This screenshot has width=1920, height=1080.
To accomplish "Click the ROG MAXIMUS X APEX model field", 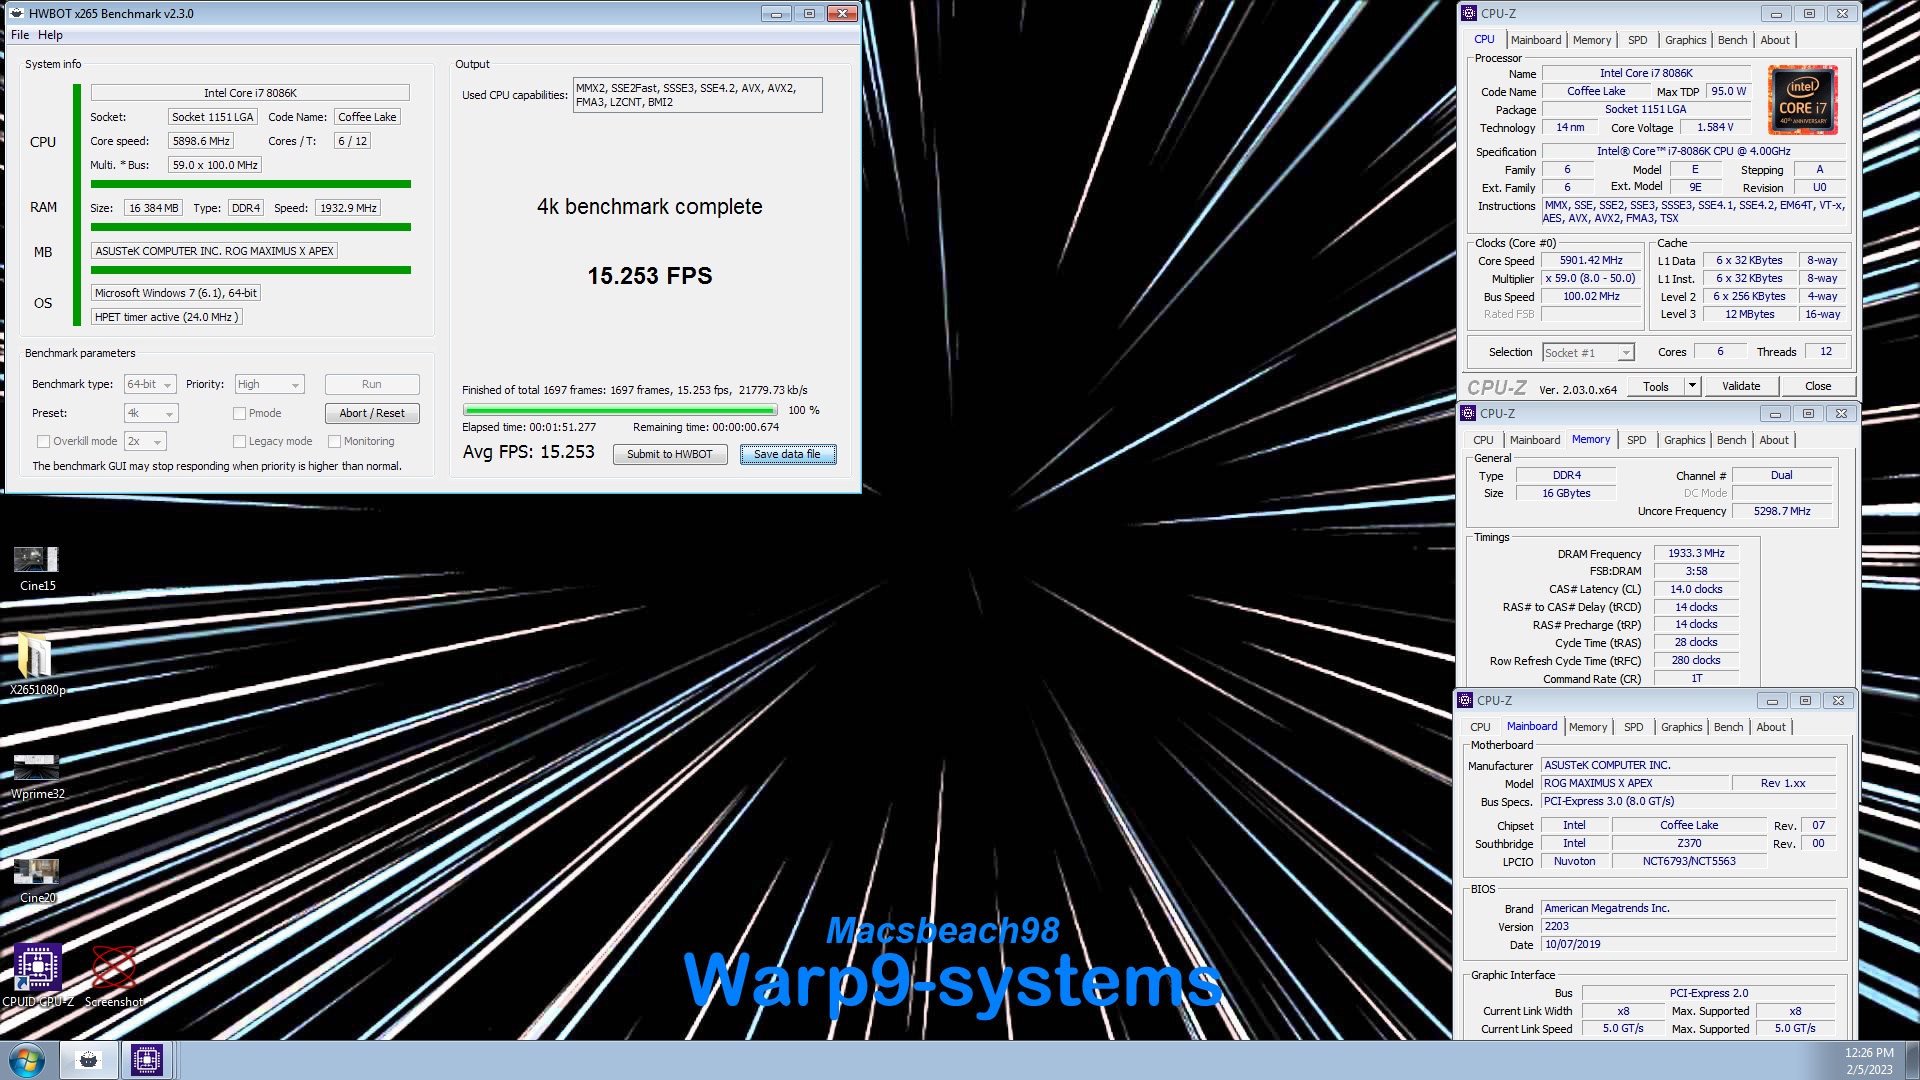I will [x=1634, y=783].
